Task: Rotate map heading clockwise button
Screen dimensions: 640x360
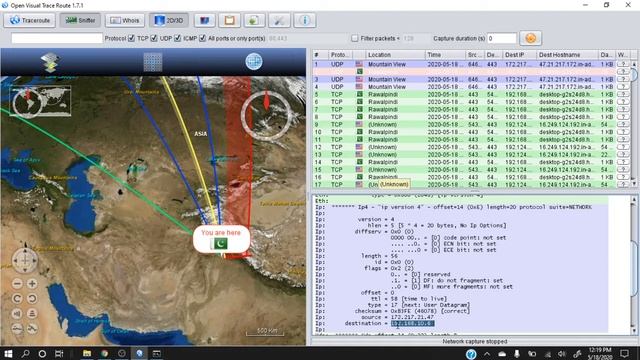Action: pos(32,298)
